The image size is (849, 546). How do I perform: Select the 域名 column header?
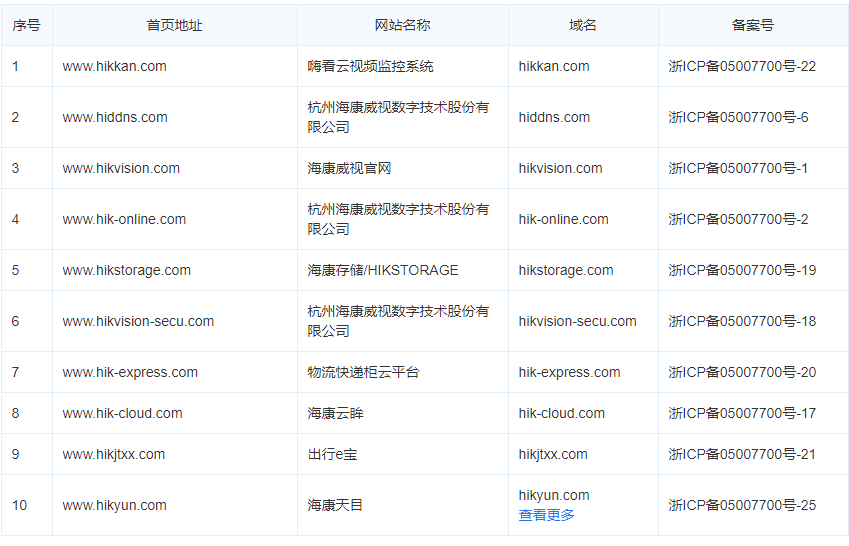point(583,25)
